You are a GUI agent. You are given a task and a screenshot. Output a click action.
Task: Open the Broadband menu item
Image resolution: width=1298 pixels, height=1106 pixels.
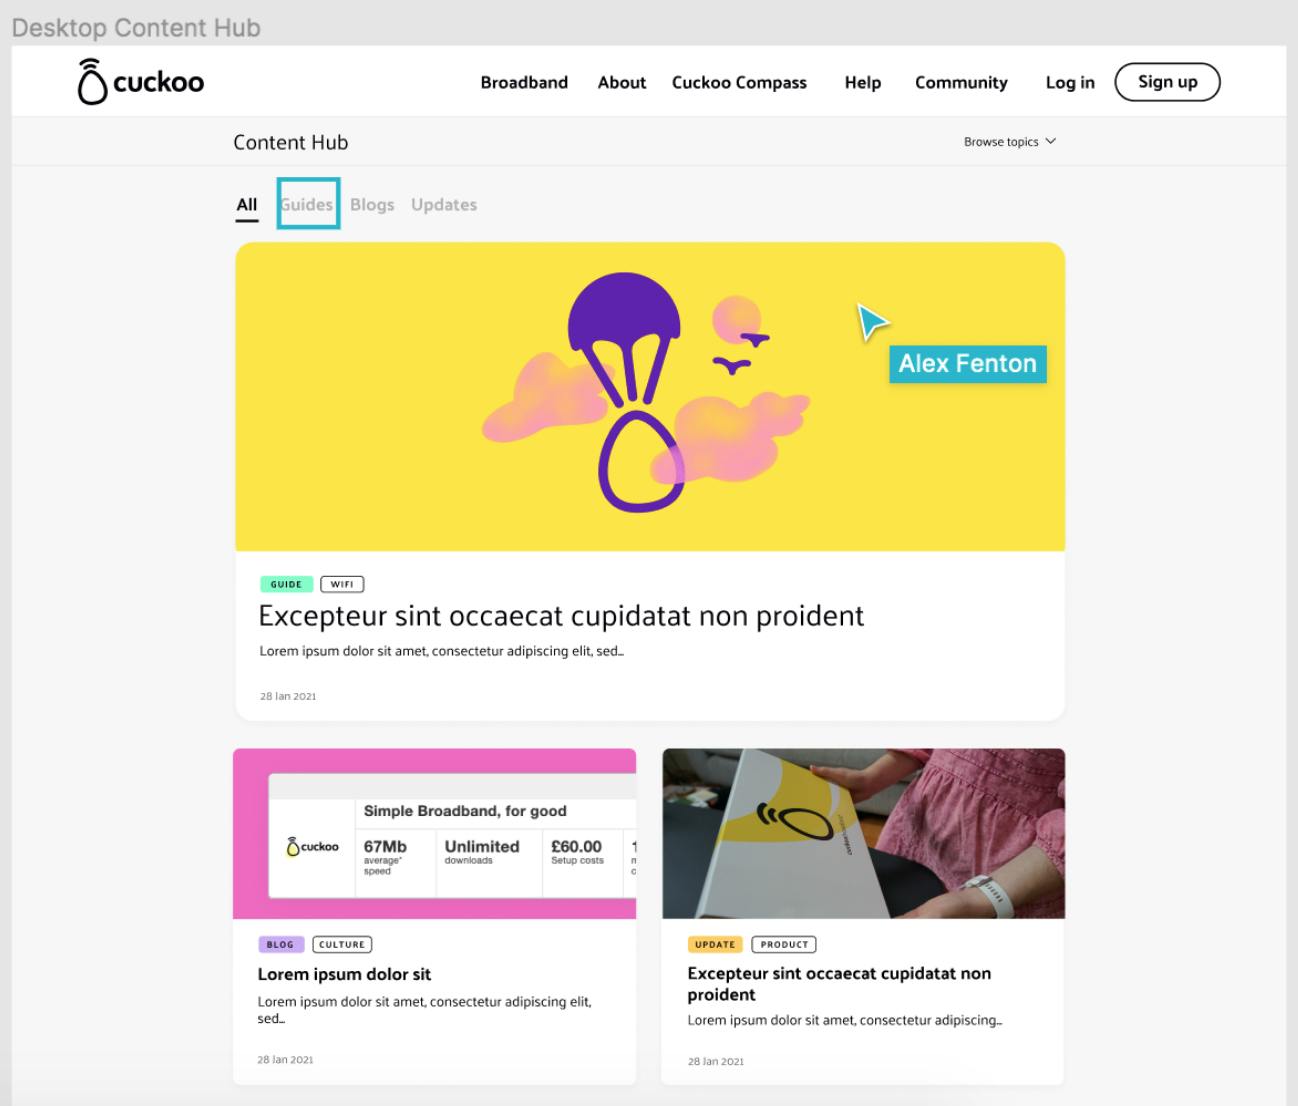[524, 82]
